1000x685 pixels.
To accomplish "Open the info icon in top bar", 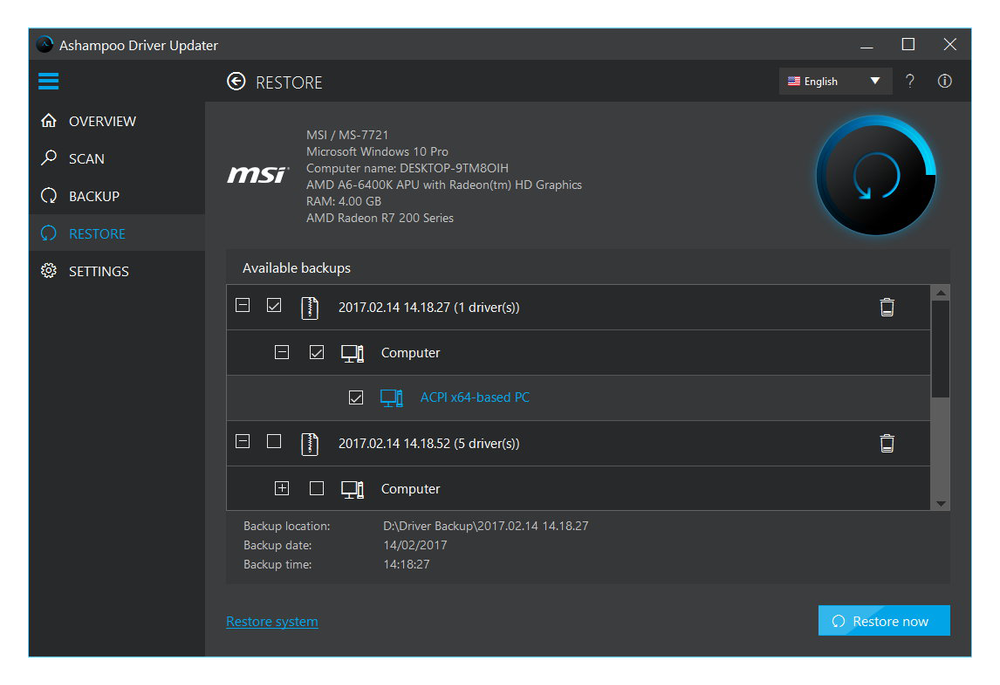I will pyautogui.click(x=945, y=81).
